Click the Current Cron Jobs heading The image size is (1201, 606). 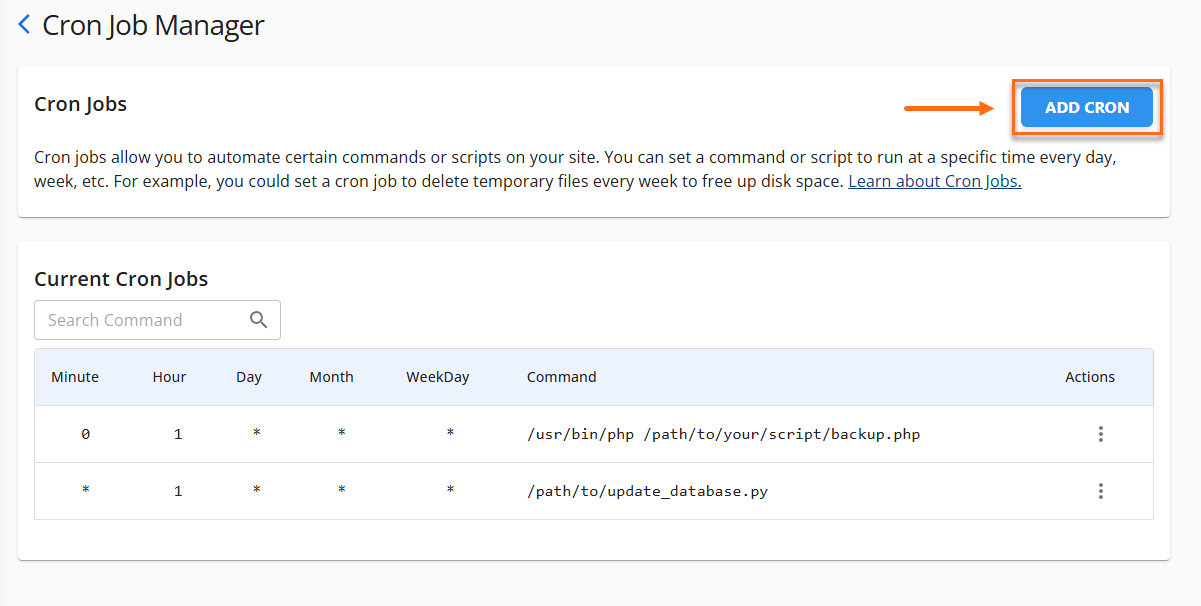point(121,279)
